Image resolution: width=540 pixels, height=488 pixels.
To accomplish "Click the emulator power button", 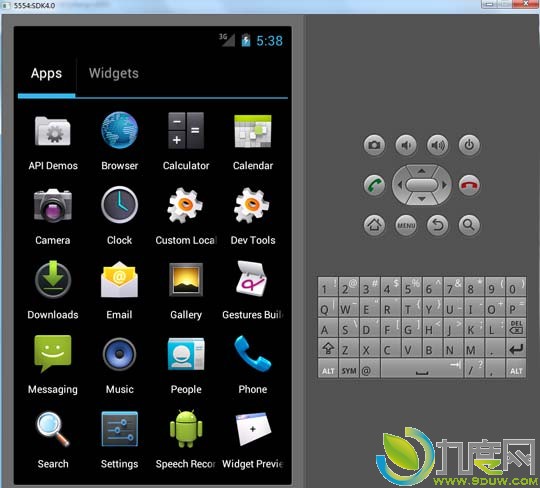I will [x=469, y=145].
